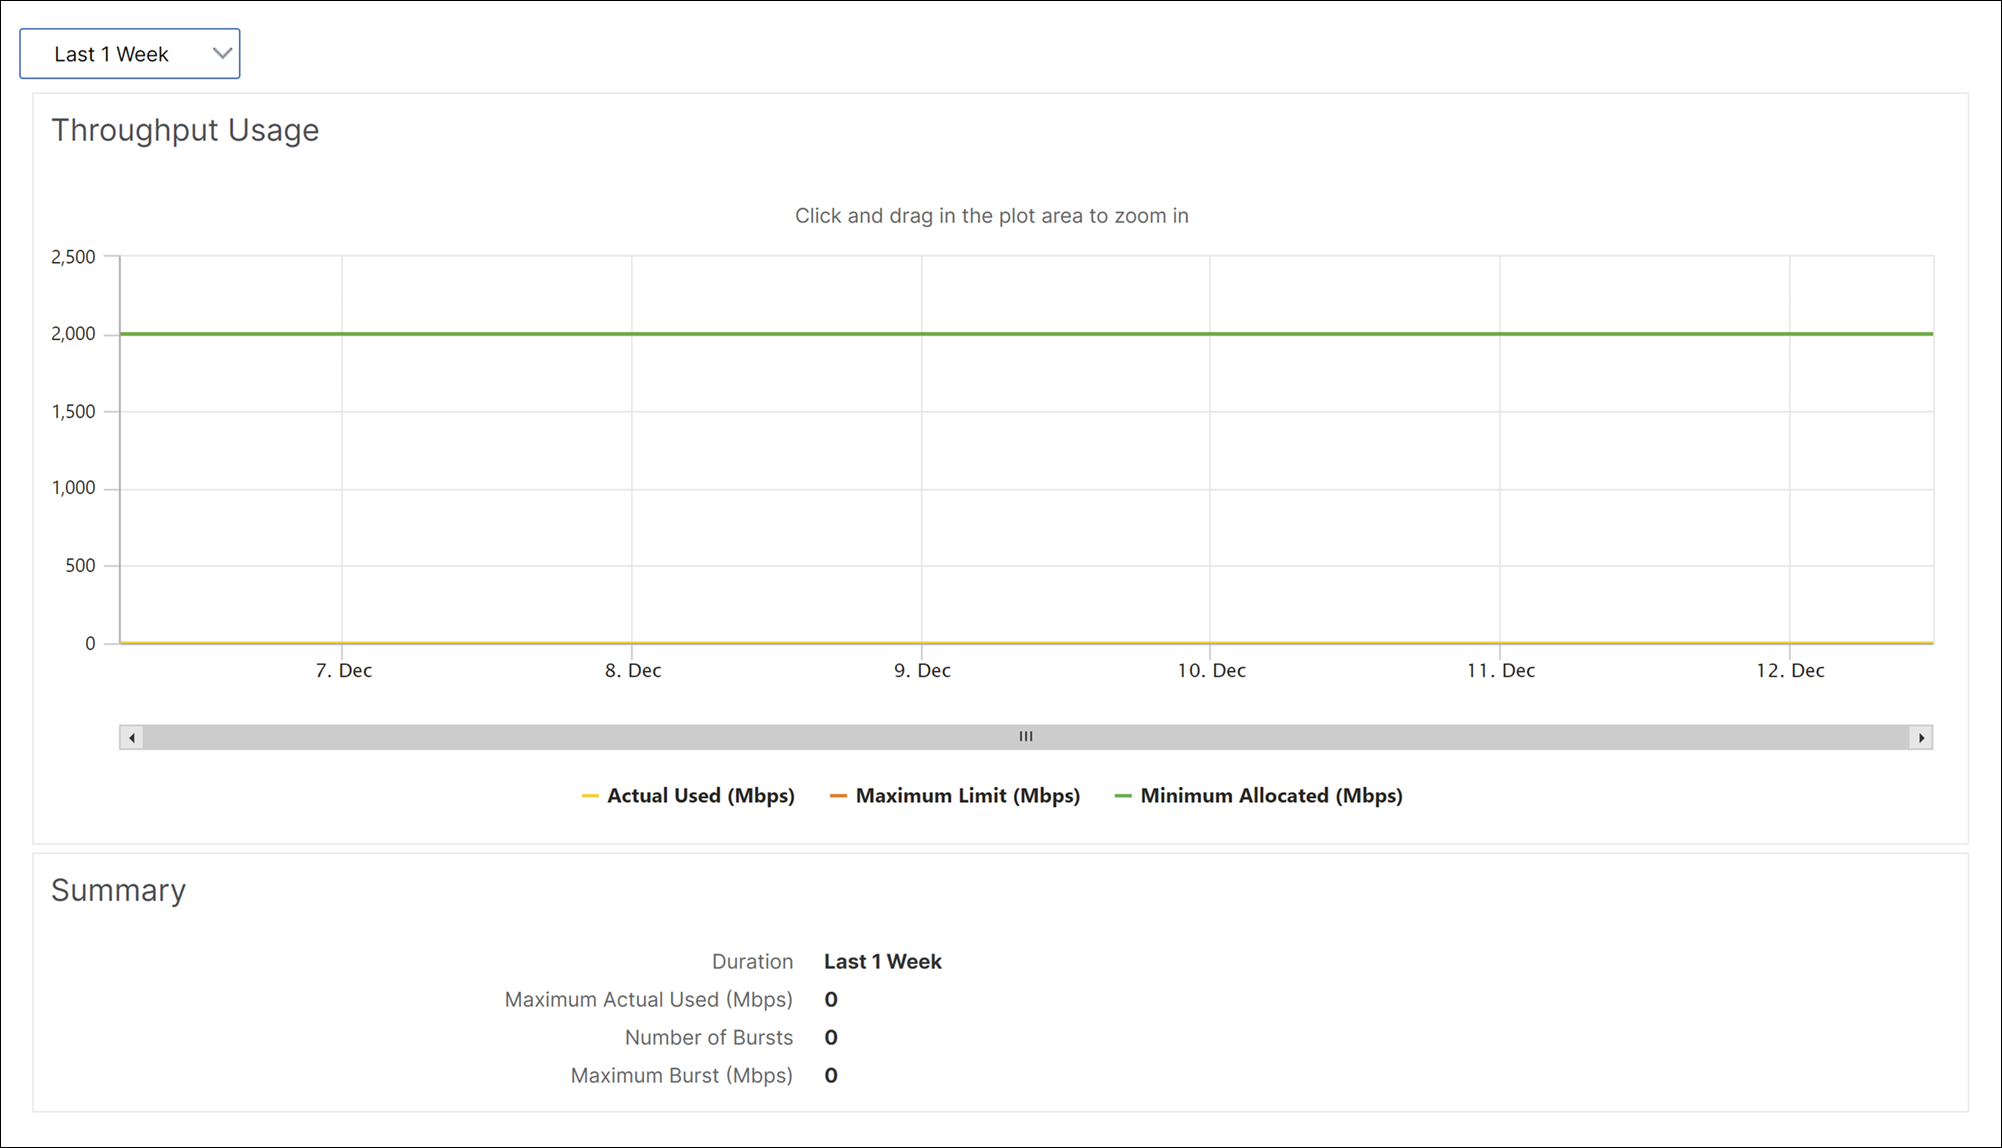
Task: Click the 9. Dec axis label
Action: [922, 671]
